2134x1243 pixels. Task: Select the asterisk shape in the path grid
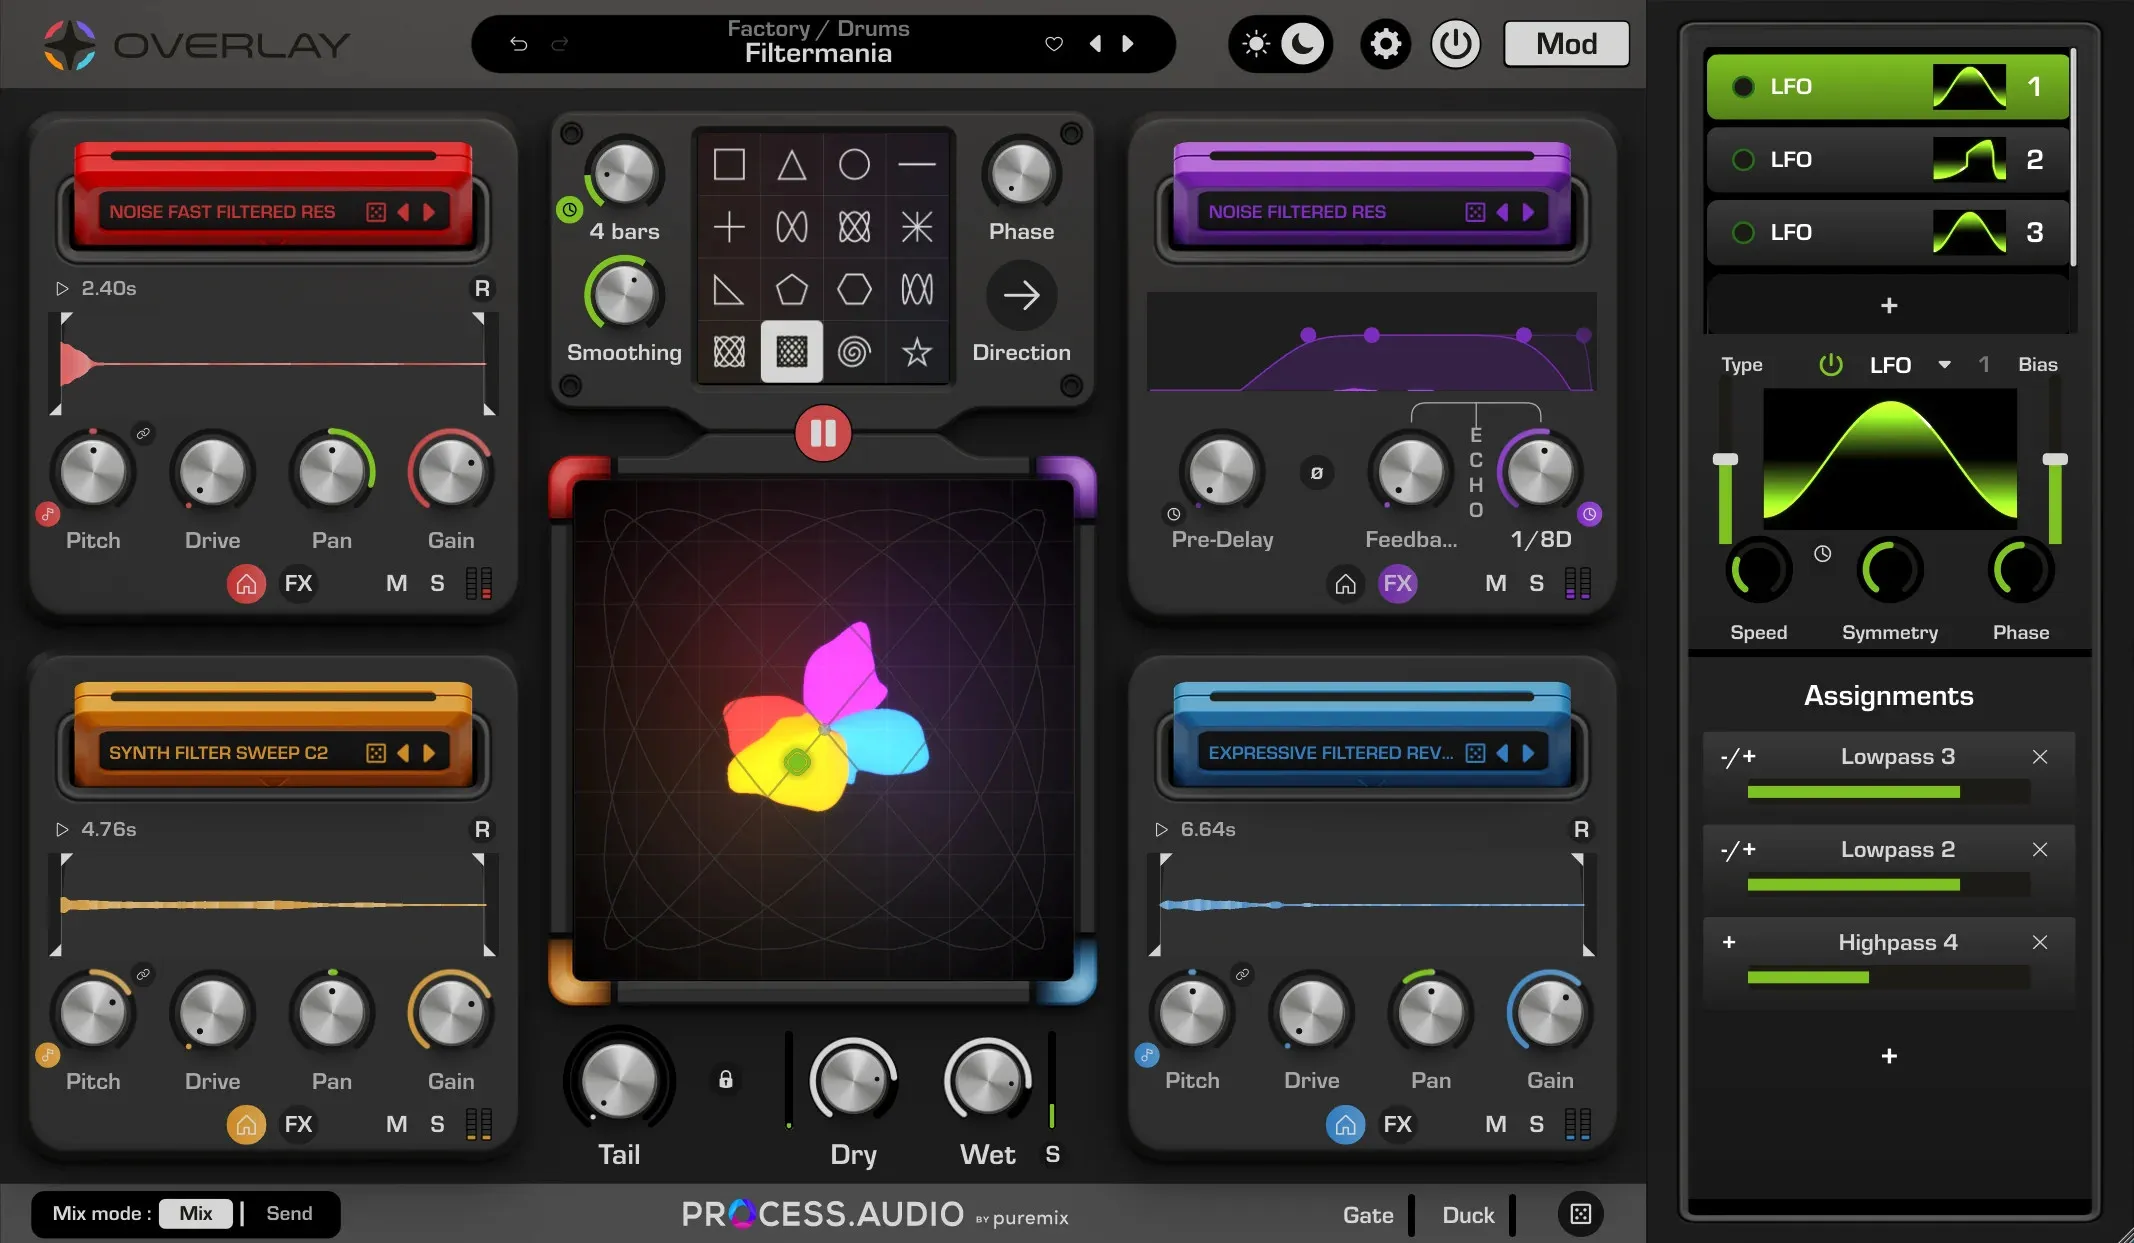pyautogui.click(x=917, y=227)
